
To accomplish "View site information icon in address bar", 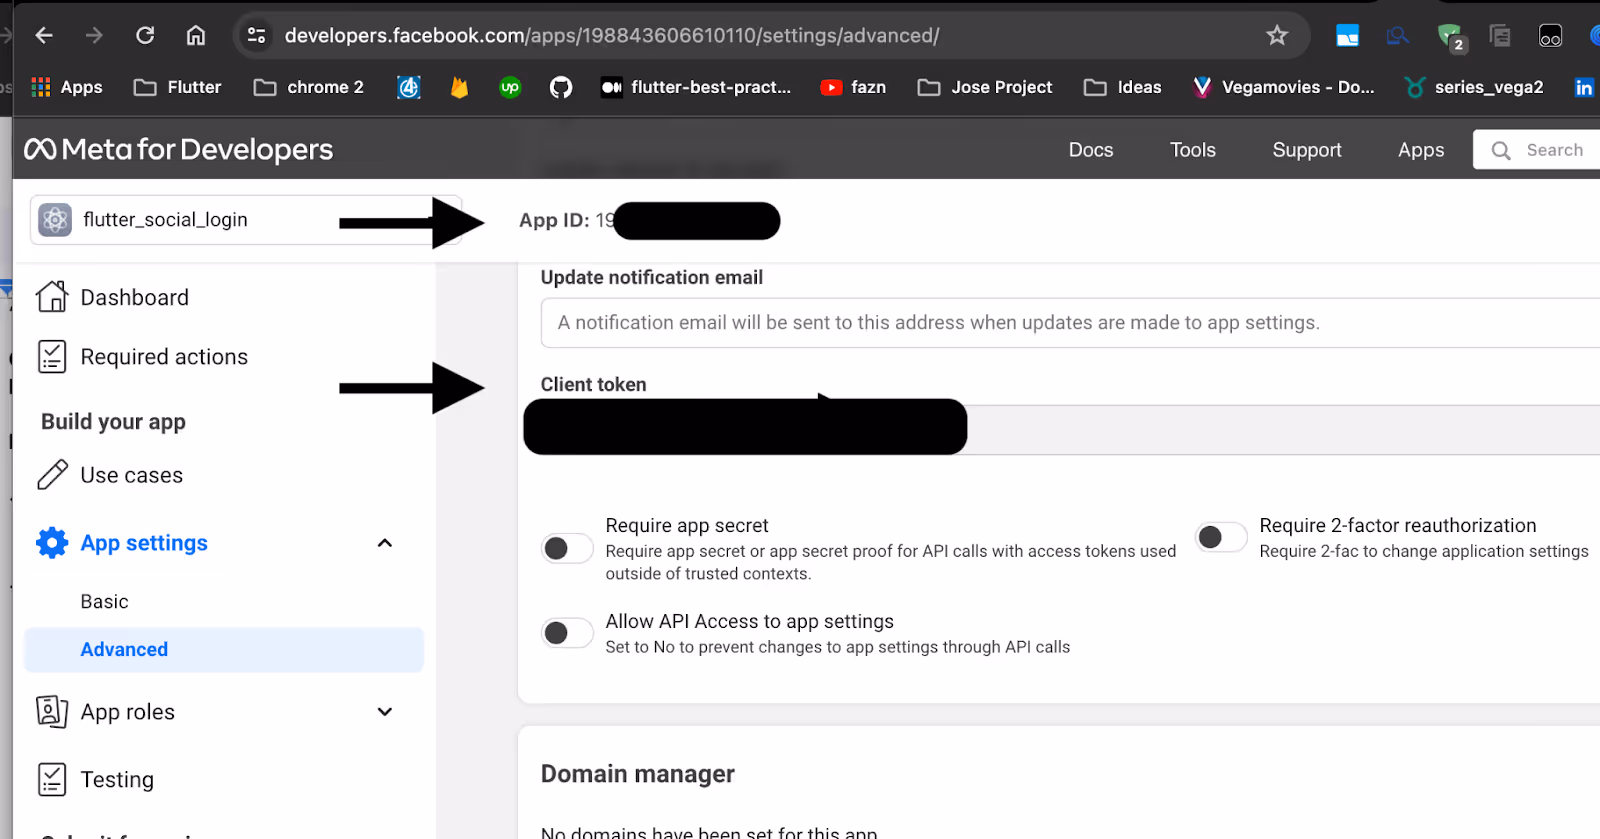I will 257,36.
